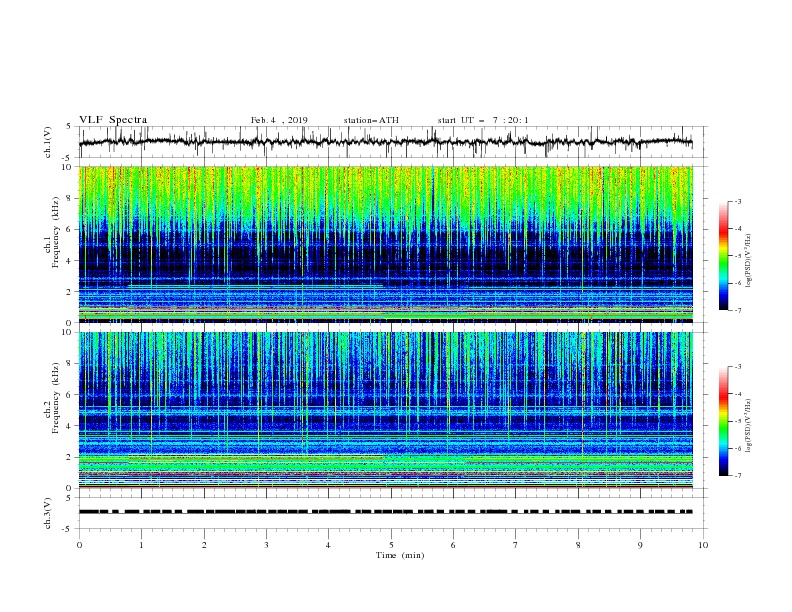Image resolution: width=792 pixels, height=612 pixels.
Task: Click the "8" kHz tick on ch.1 axis
Action: [70, 198]
